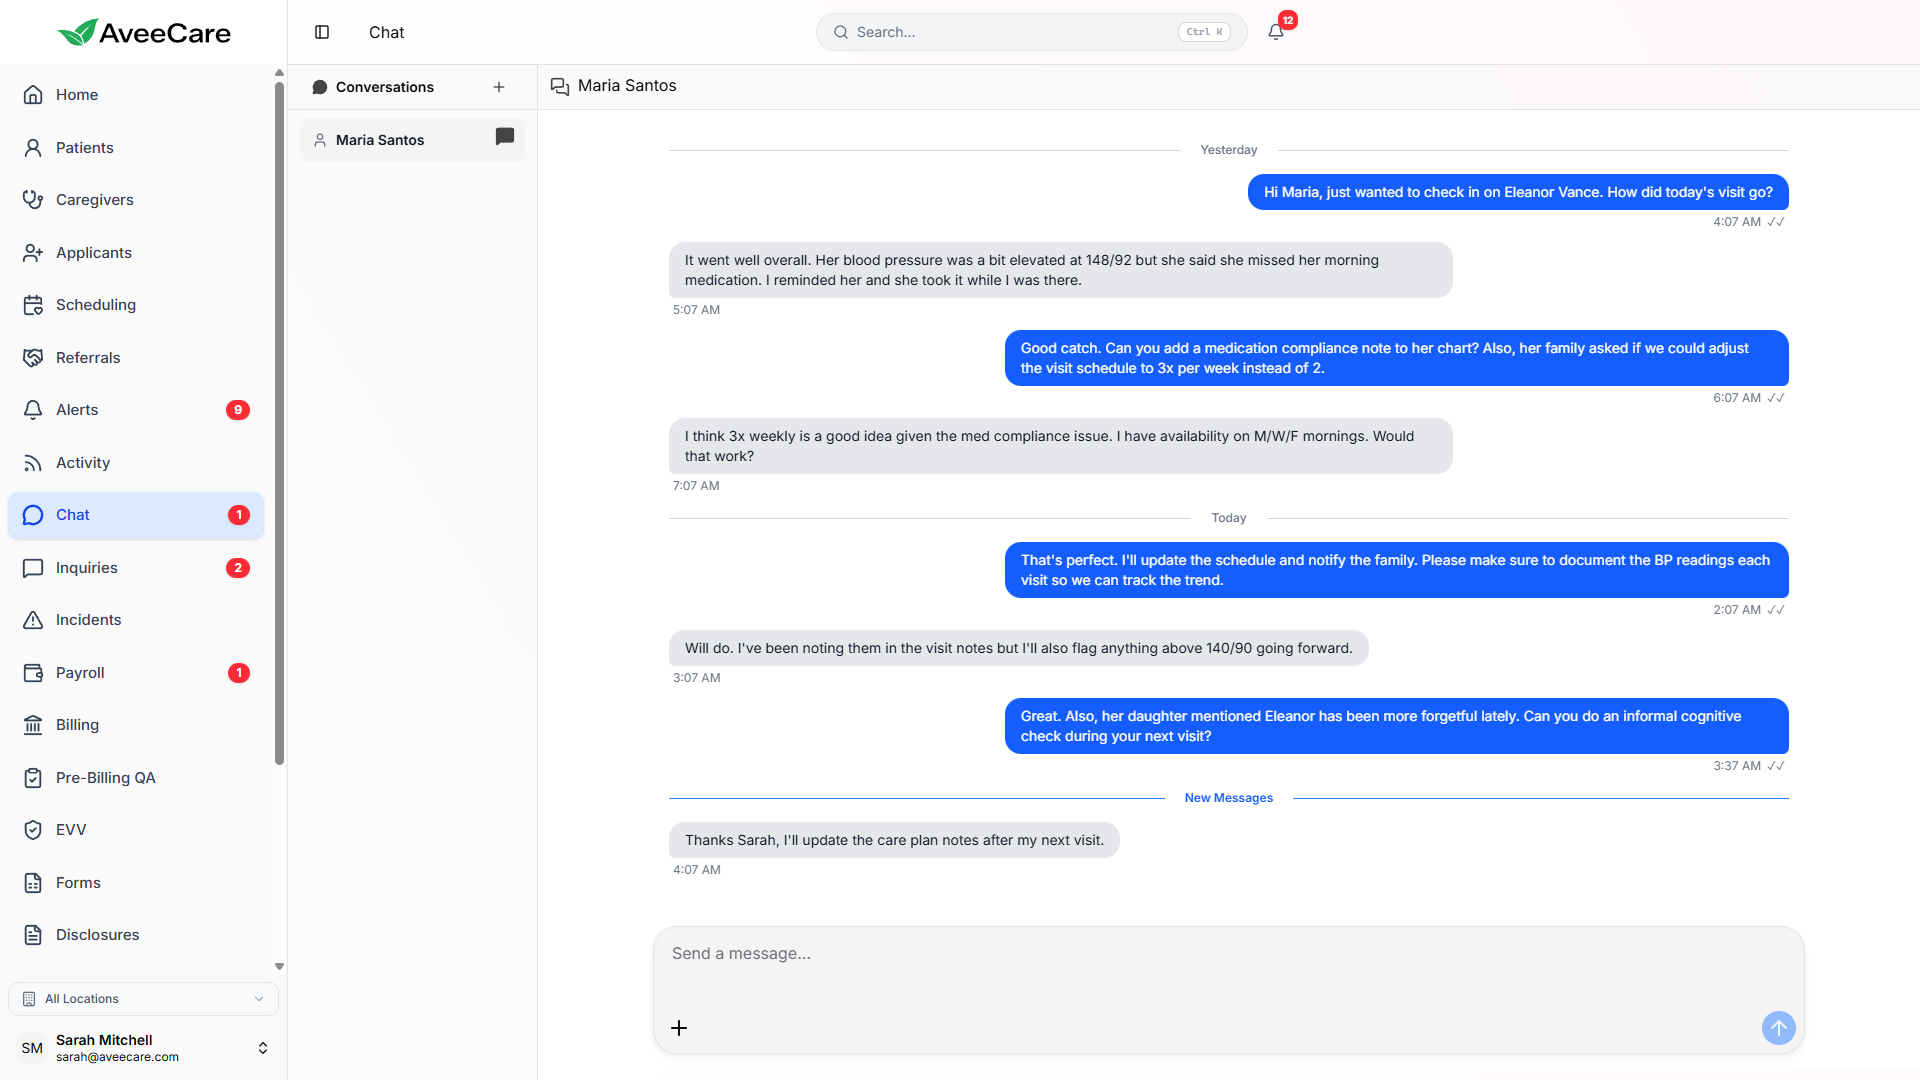Open the Pre-Billing QA icon
Image resolution: width=1920 pixels, height=1080 pixels.
coord(33,777)
